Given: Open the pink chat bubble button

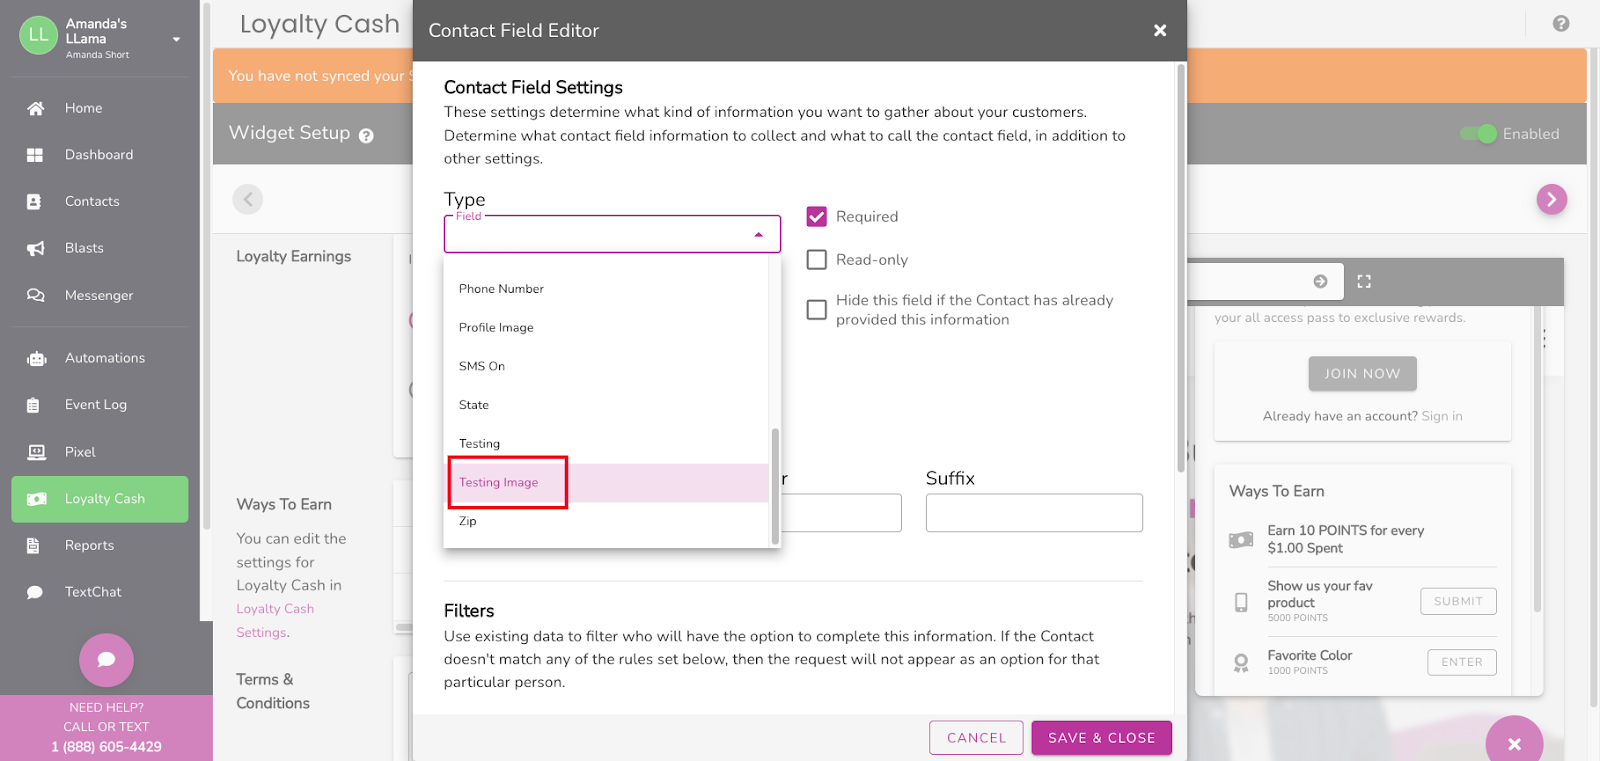Looking at the screenshot, I should coord(106,660).
